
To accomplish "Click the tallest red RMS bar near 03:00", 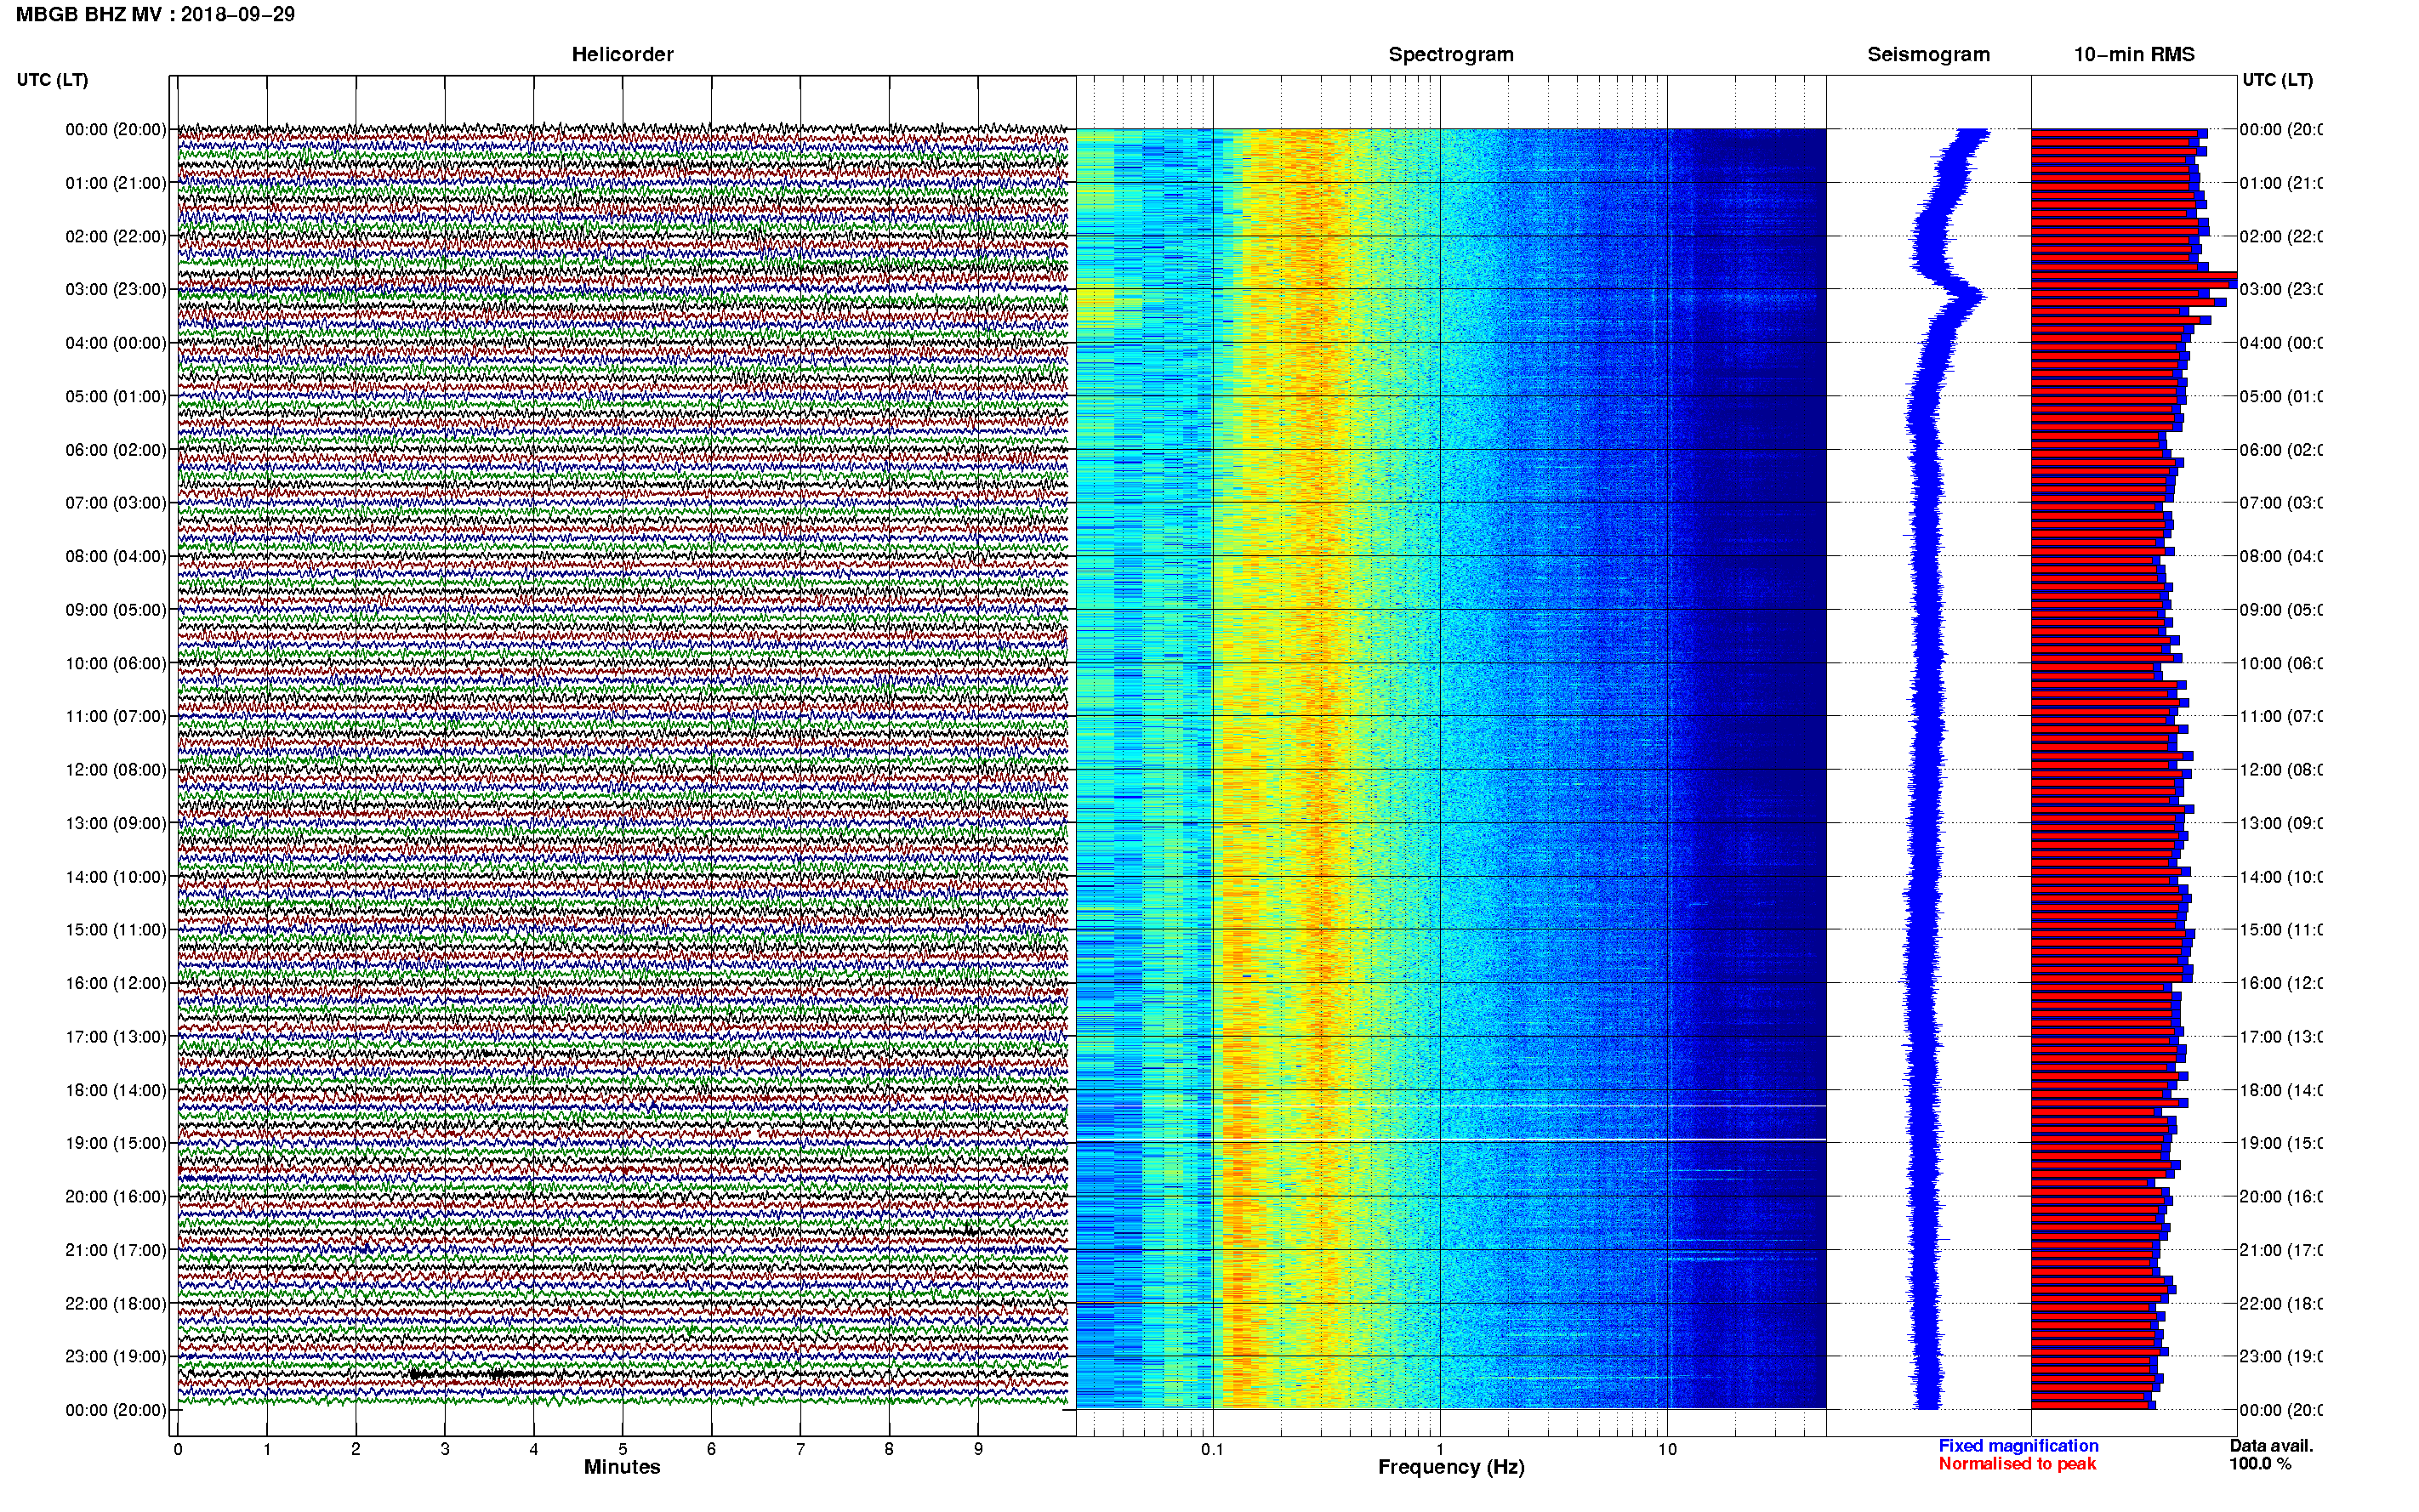I will click(2133, 275).
